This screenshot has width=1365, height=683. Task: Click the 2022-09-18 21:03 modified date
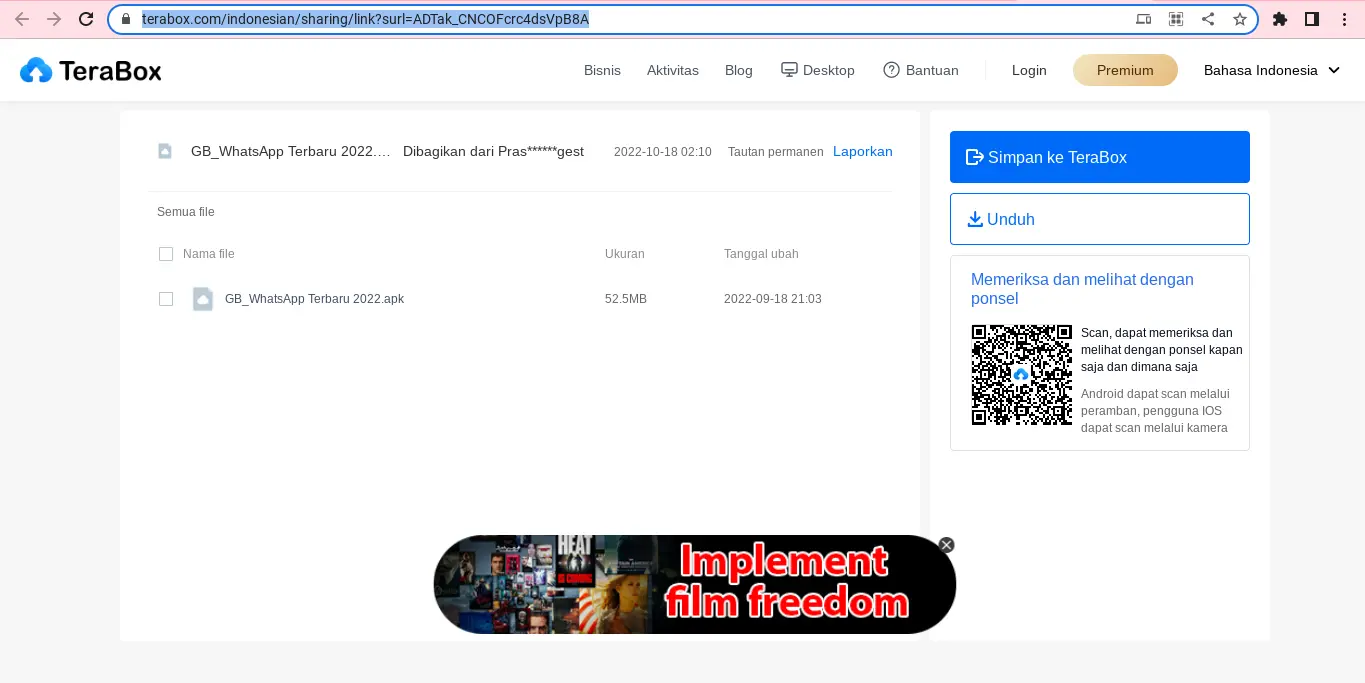point(773,299)
